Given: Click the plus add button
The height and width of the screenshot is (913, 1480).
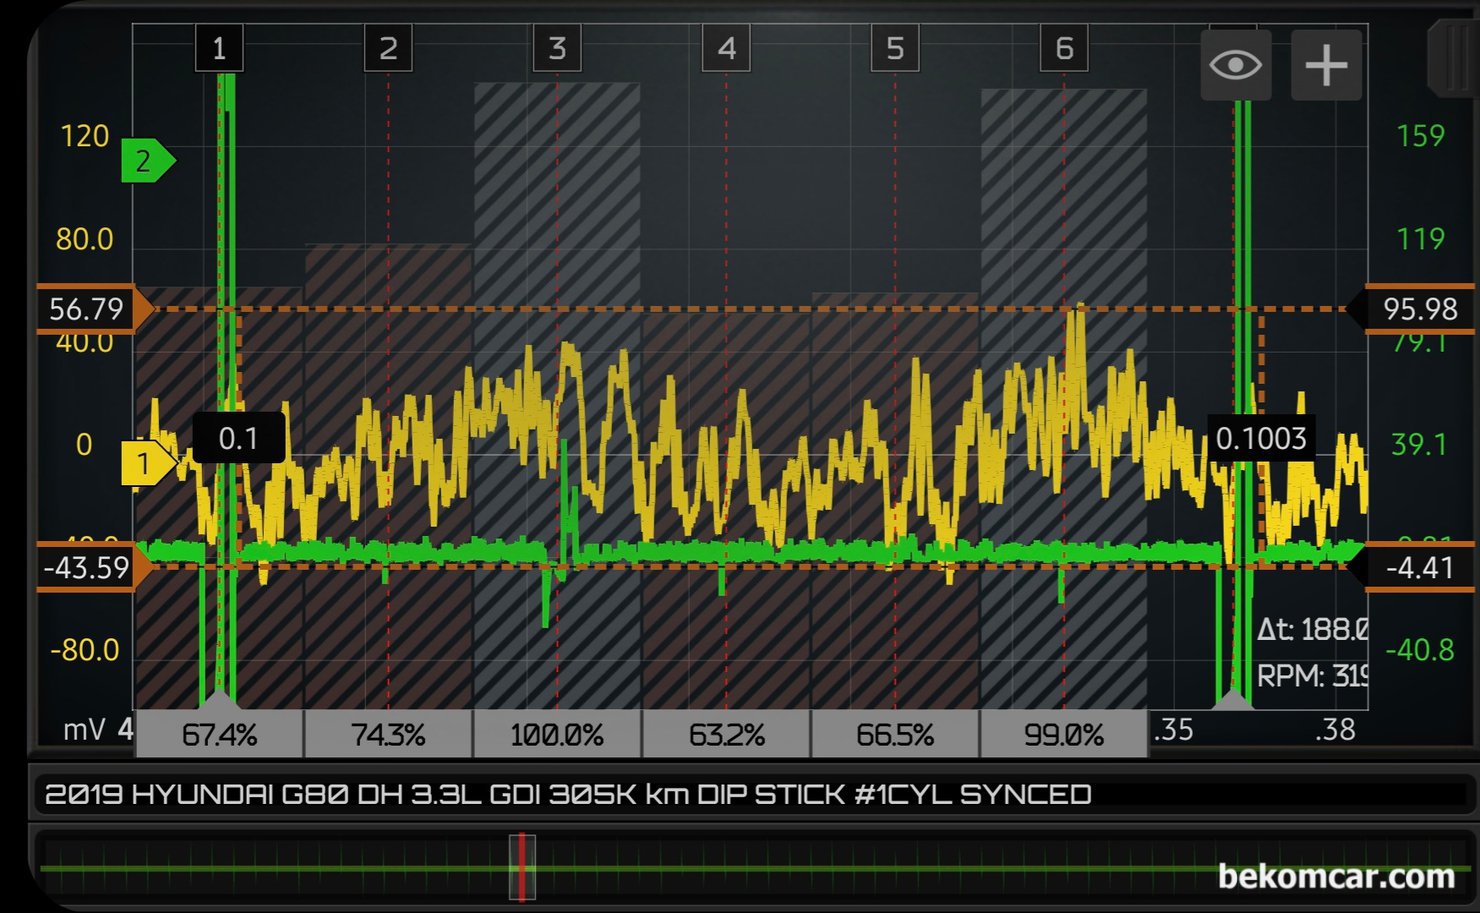Looking at the screenshot, I should 1326,66.
